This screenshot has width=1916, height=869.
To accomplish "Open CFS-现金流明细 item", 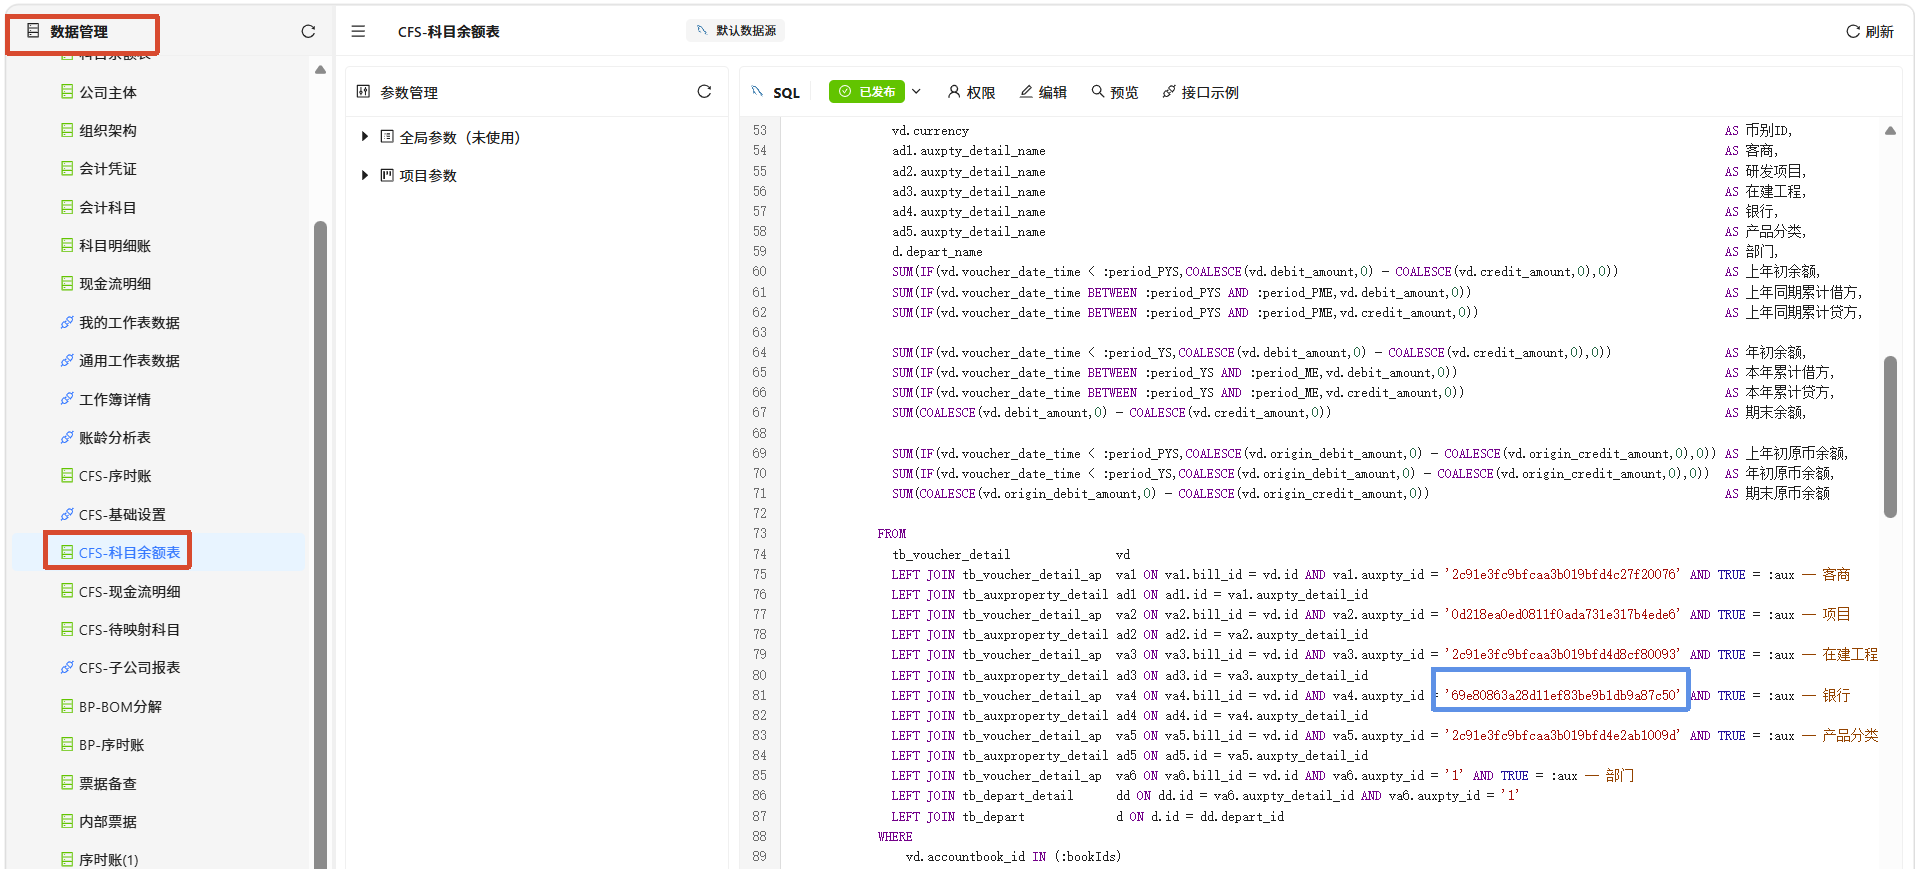I will coord(129,592).
